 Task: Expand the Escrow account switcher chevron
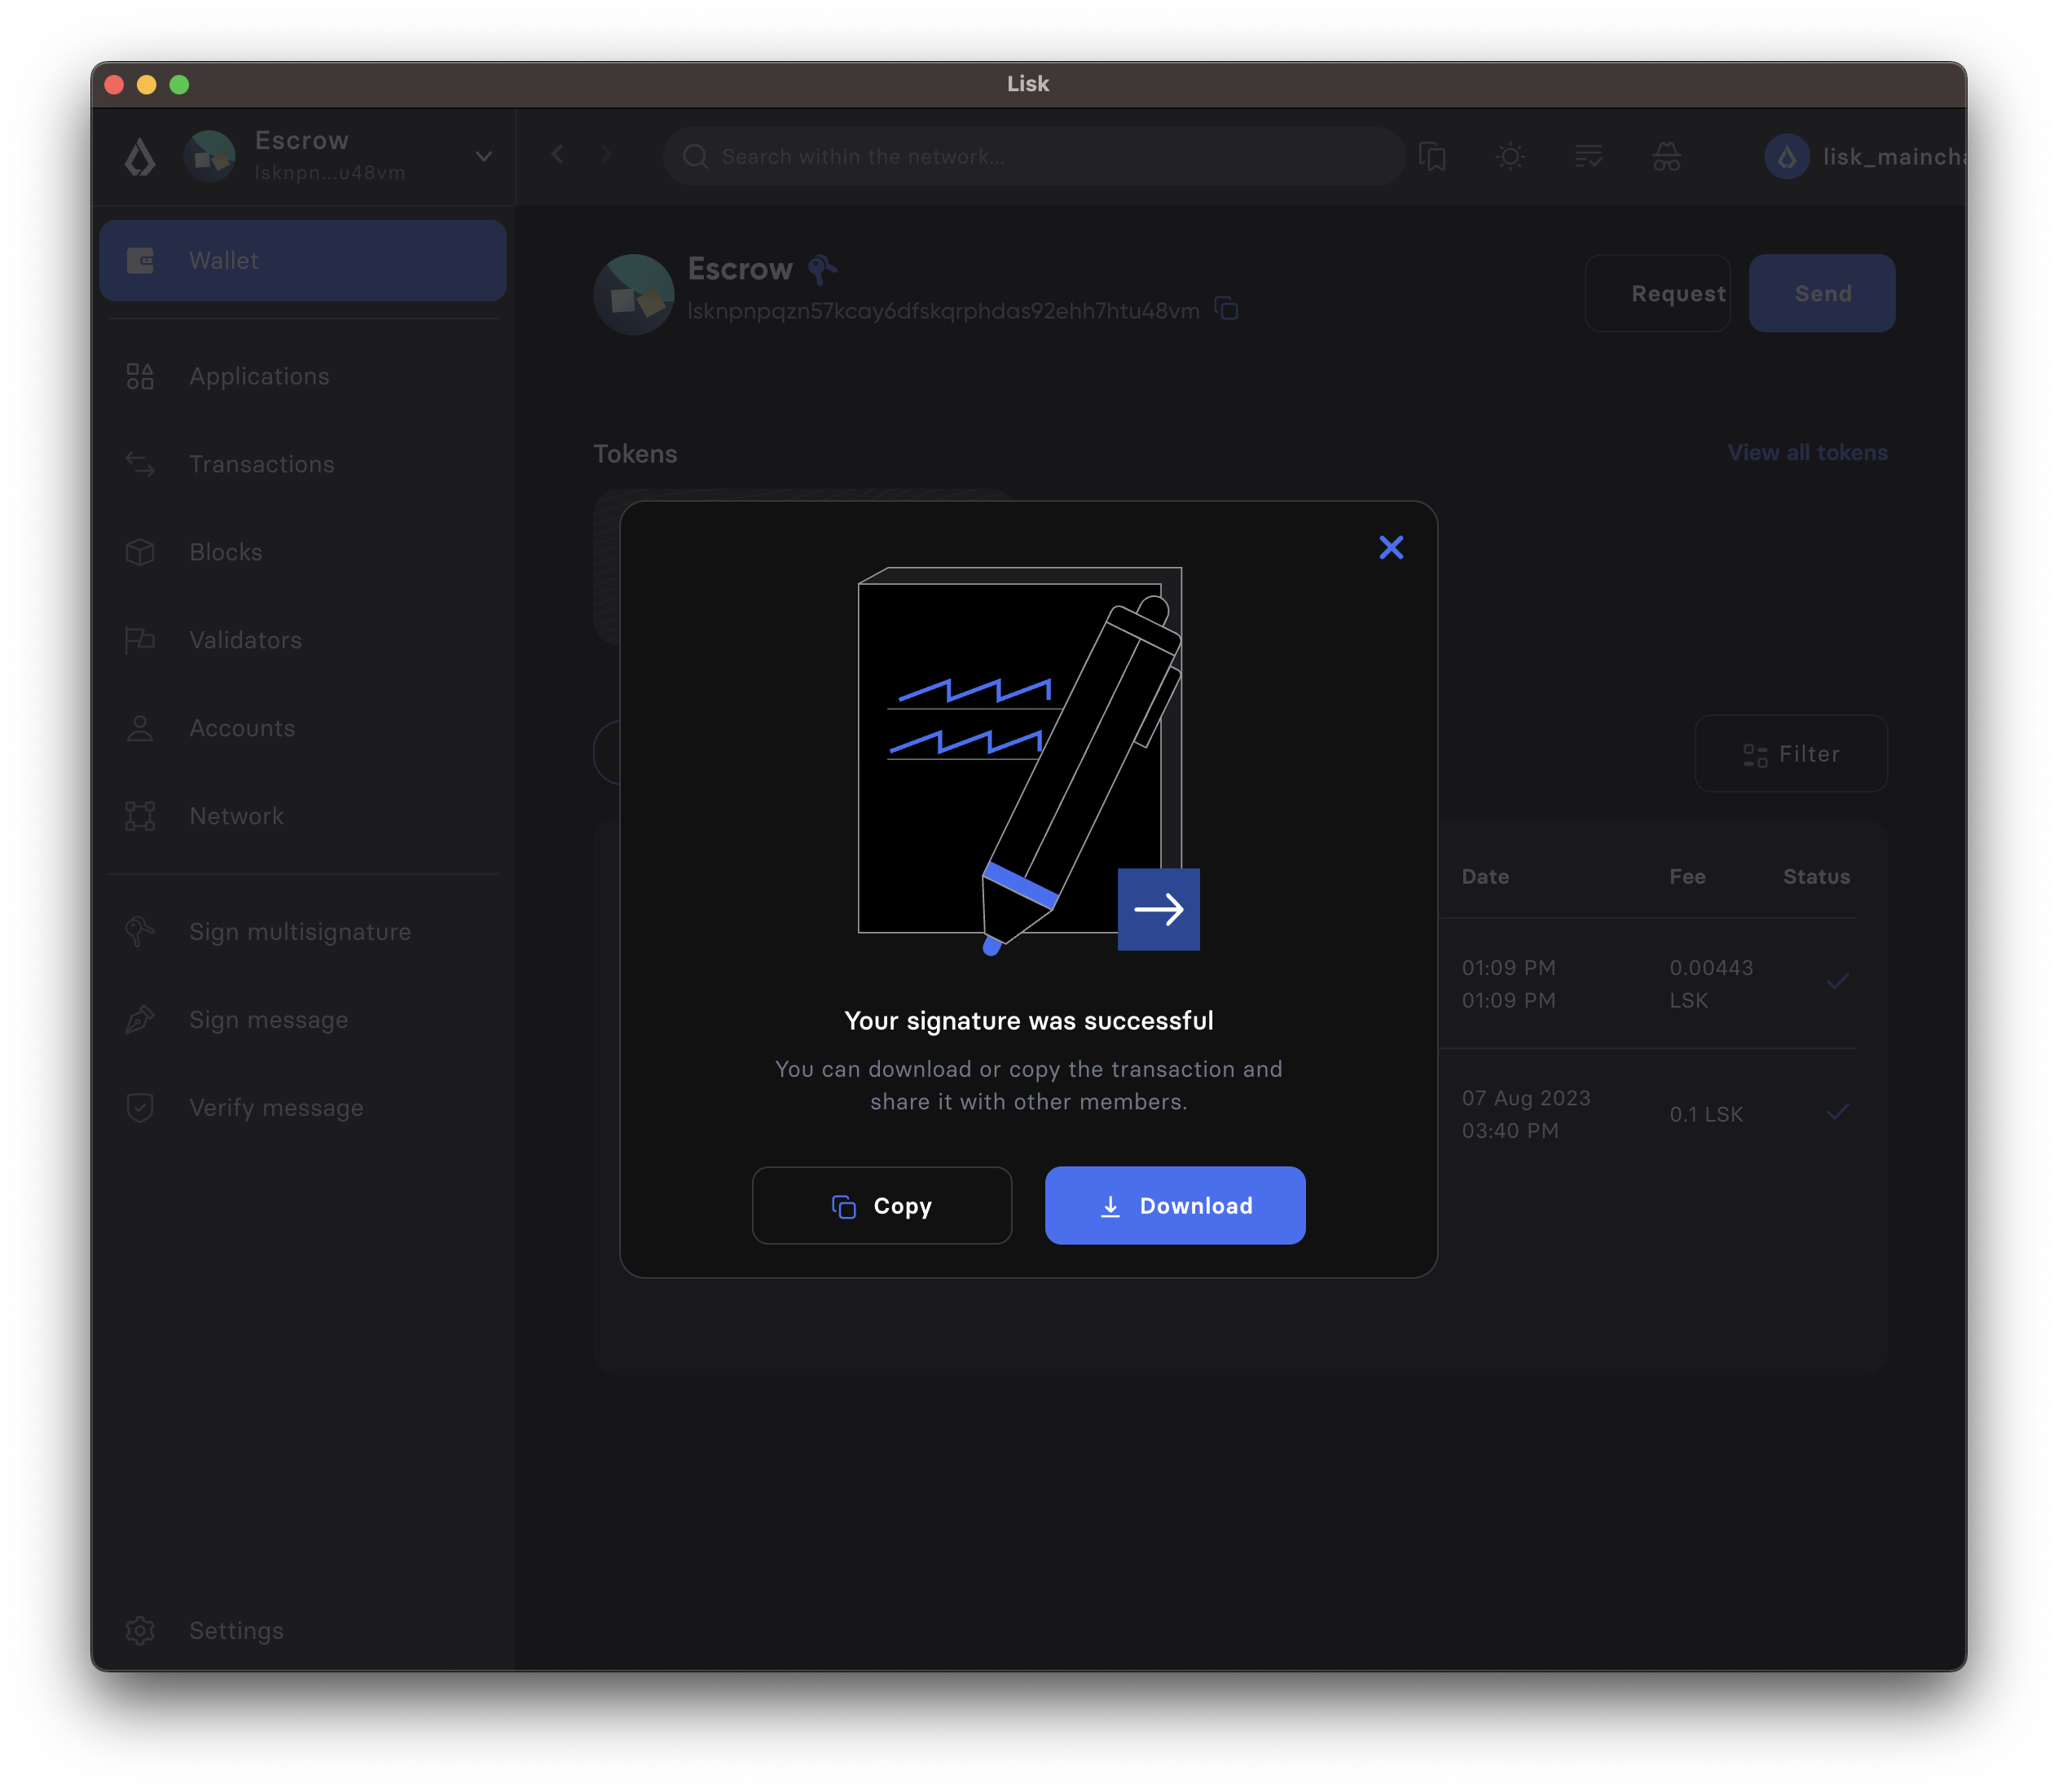point(484,156)
